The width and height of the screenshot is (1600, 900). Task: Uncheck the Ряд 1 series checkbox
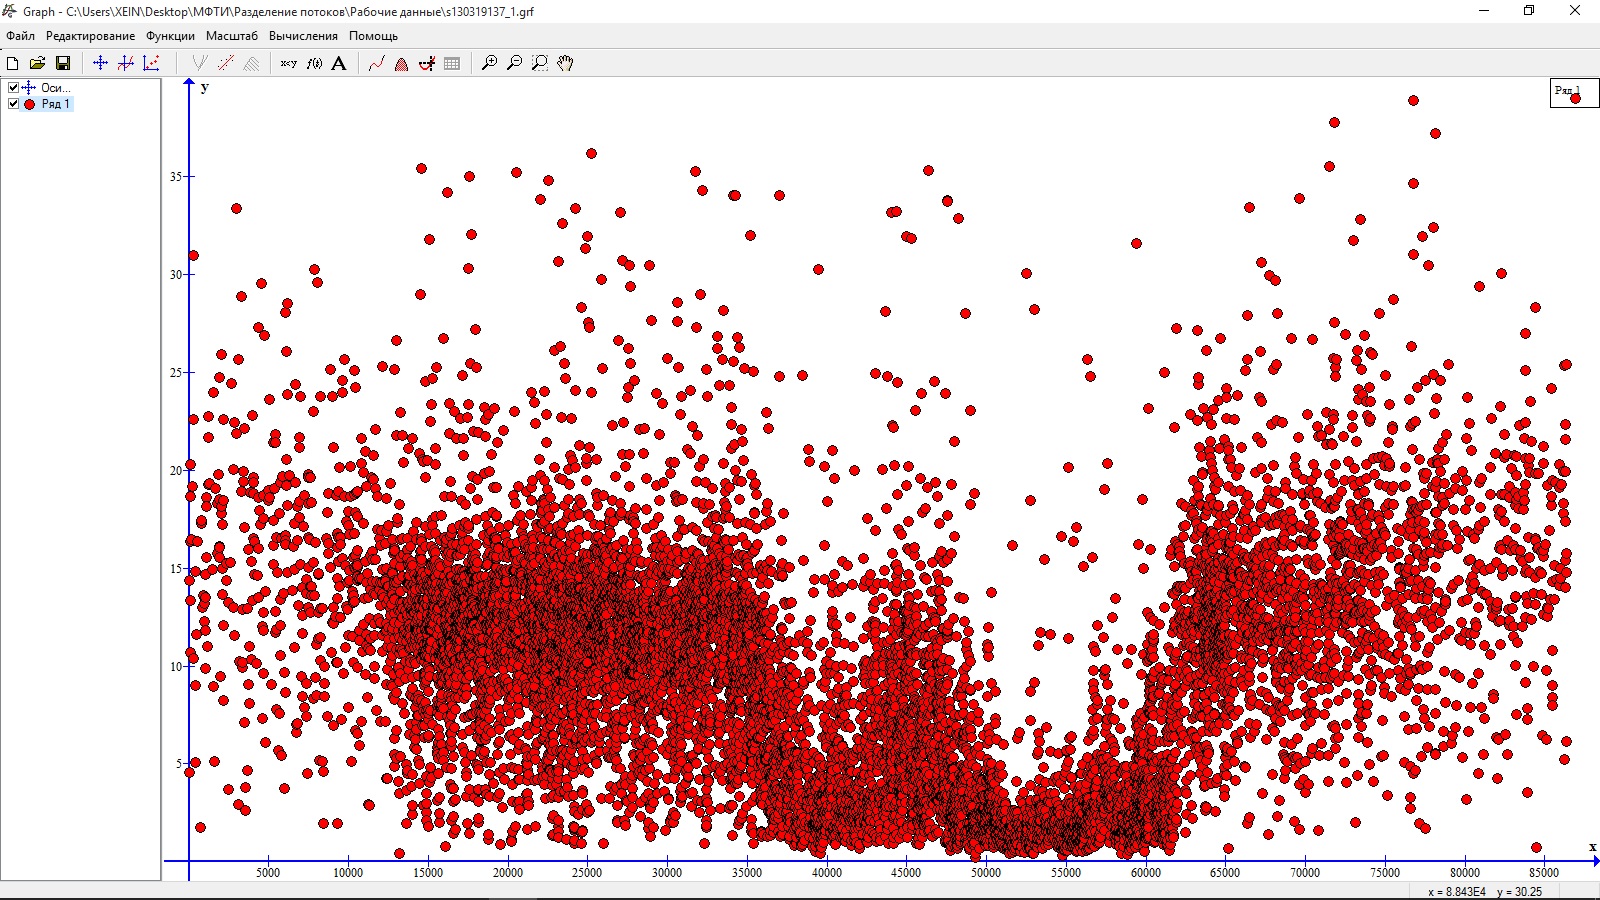click(x=13, y=104)
